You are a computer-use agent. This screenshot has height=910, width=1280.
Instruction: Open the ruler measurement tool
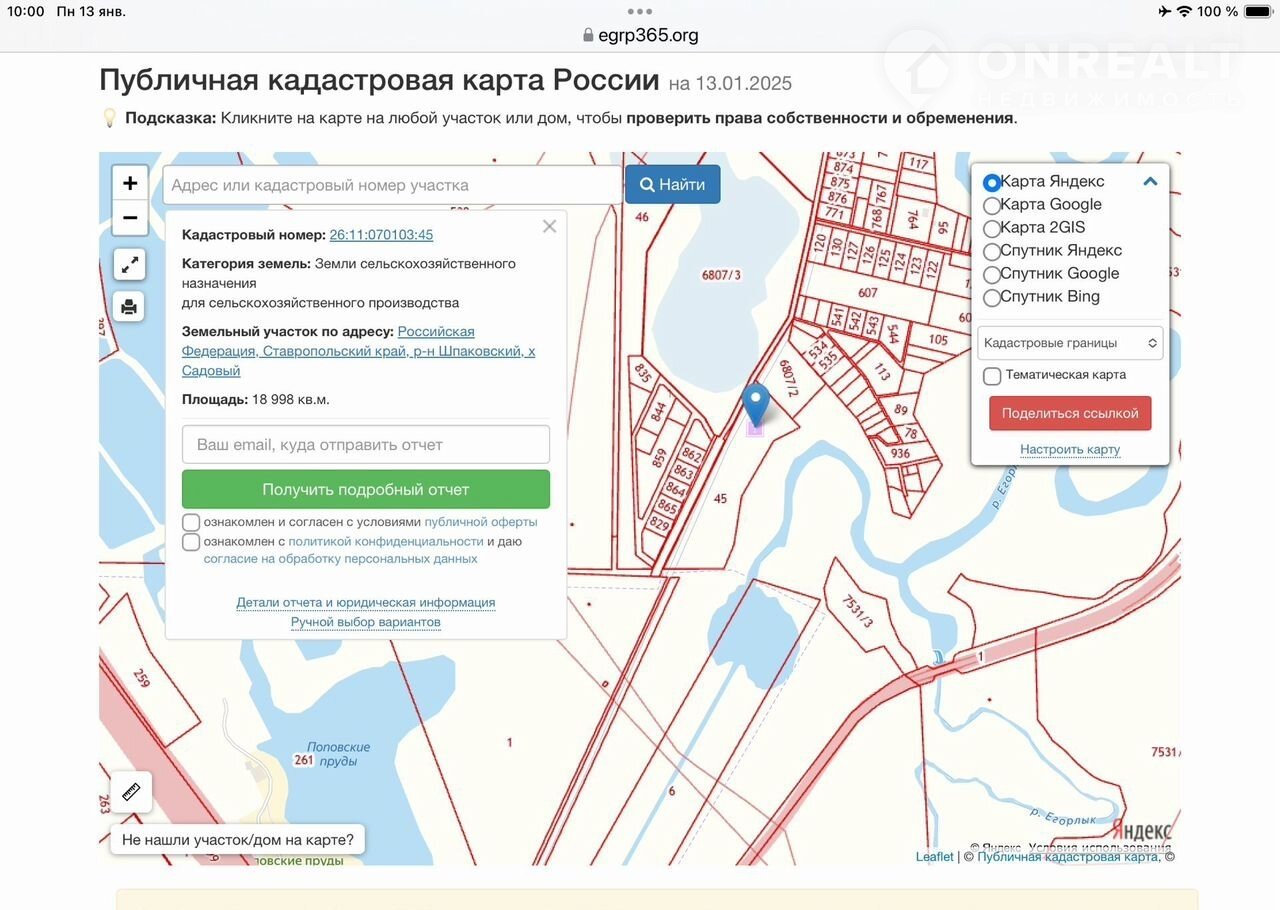point(131,792)
